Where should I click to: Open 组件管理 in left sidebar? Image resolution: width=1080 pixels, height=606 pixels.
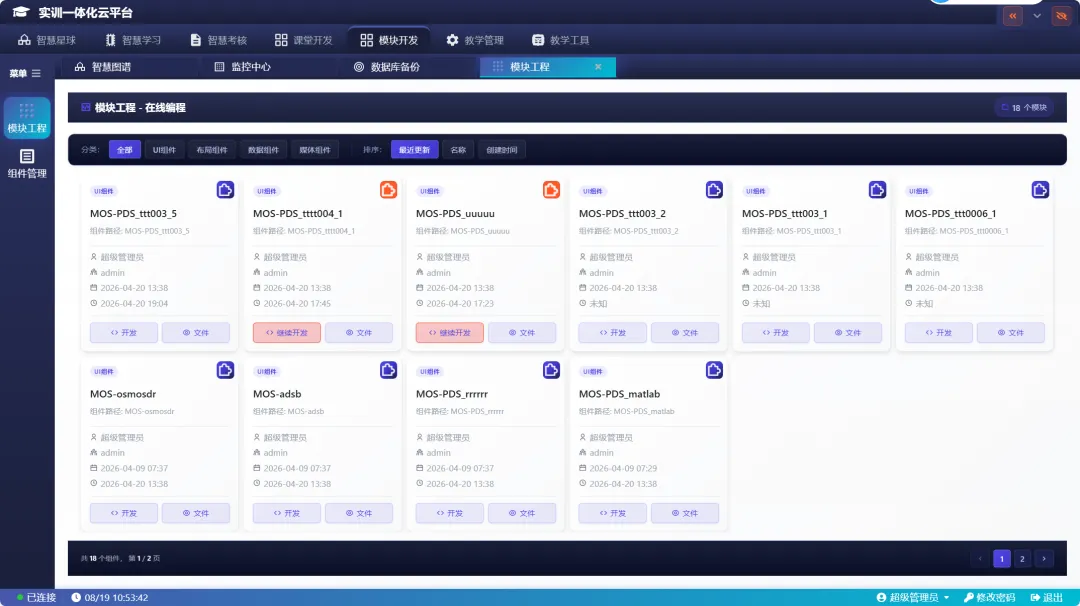pyautogui.click(x=27, y=164)
